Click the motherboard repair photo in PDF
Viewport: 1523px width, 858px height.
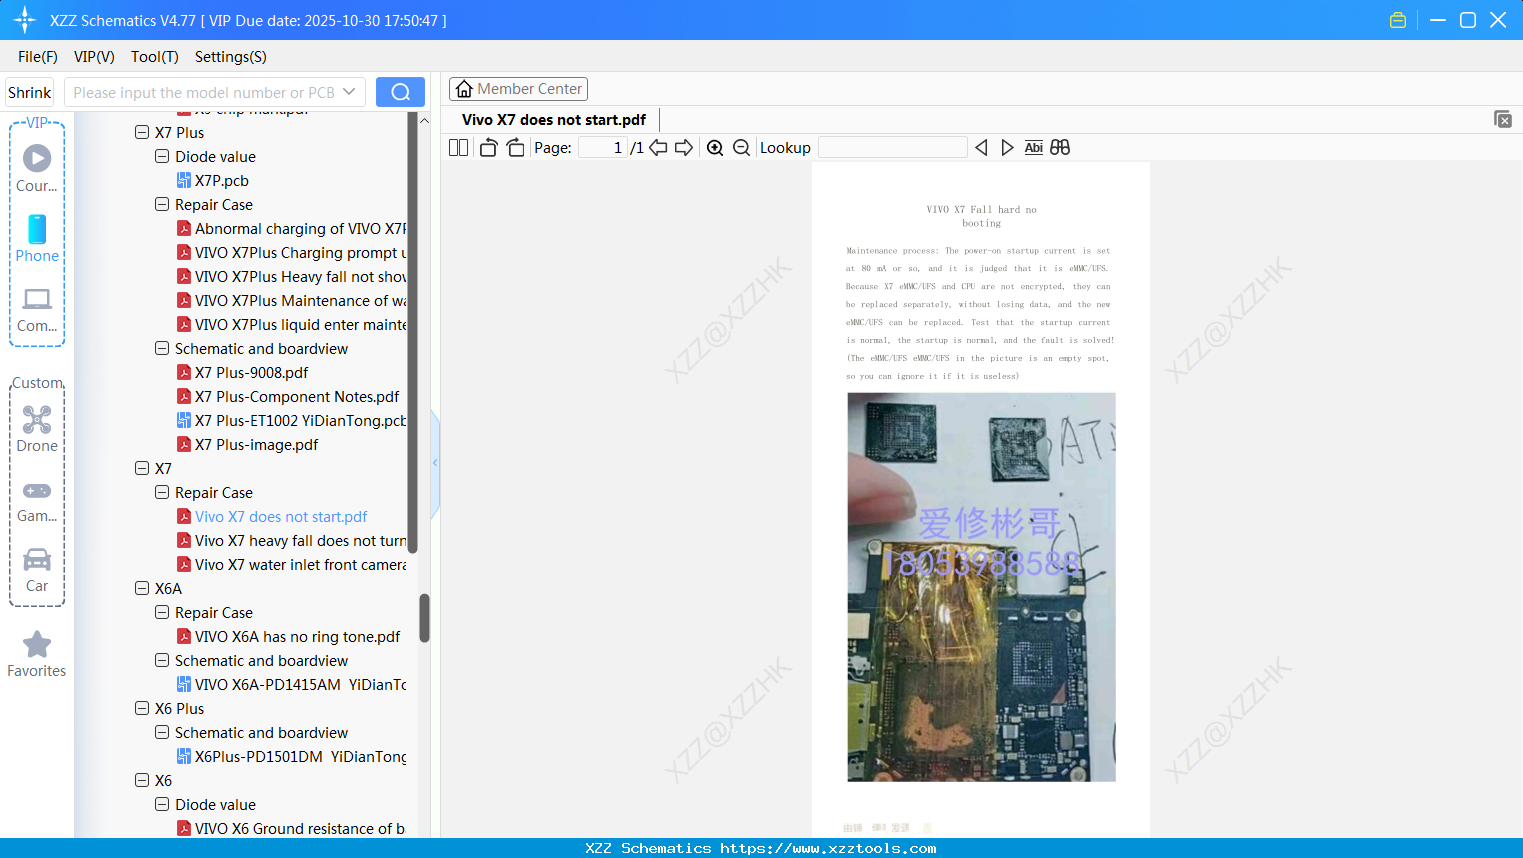click(x=981, y=587)
